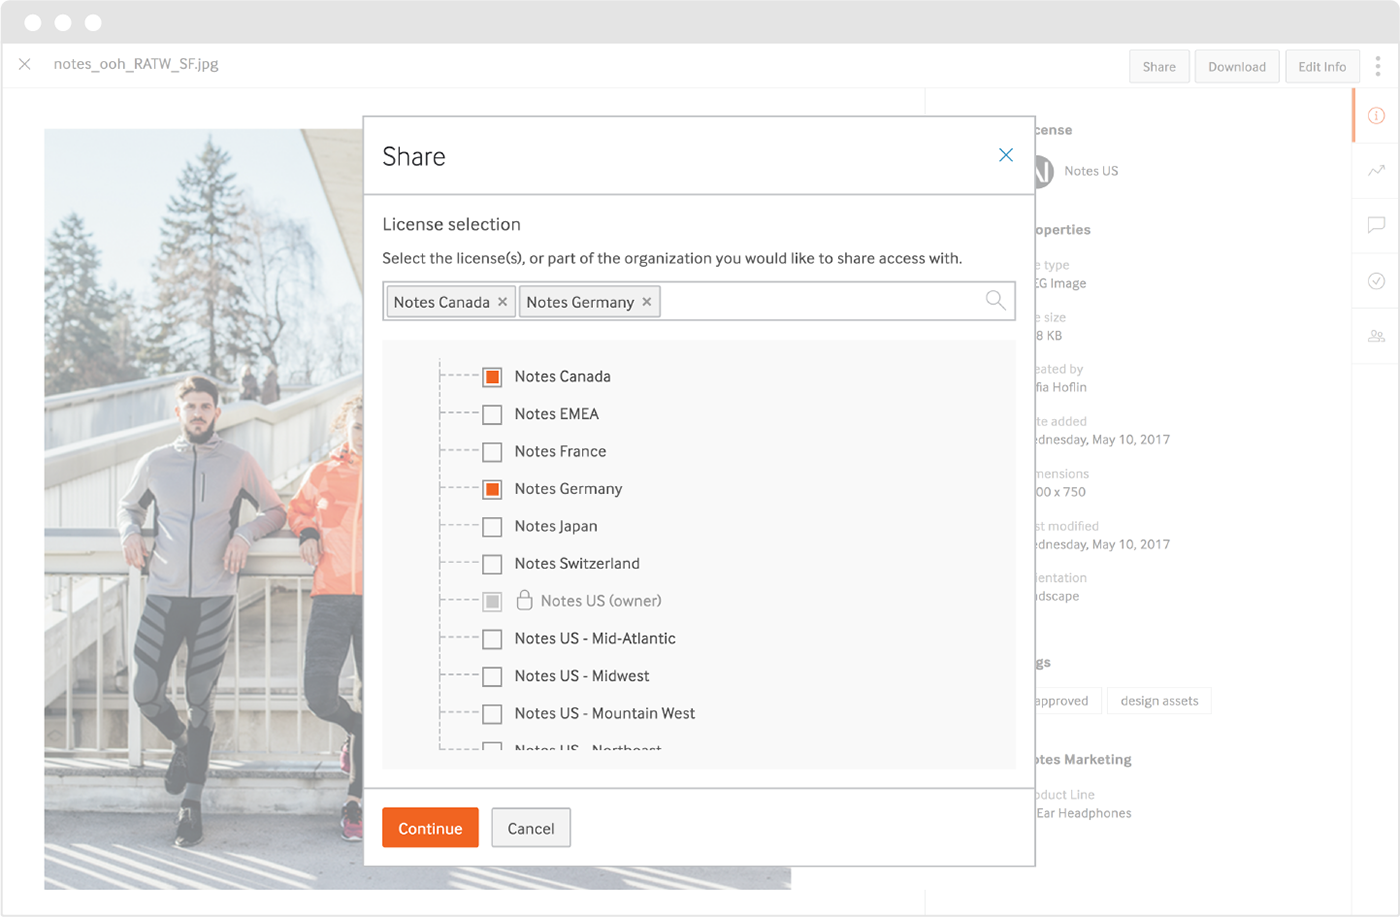Open the comments icon in right sidebar
This screenshot has width=1400, height=917.
click(x=1376, y=225)
